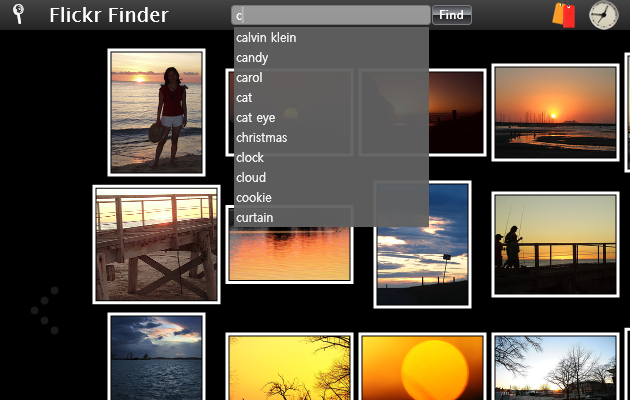Choose 'clock' in the suggestion list
Image resolution: width=630 pixels, height=400 pixels.
(331, 157)
